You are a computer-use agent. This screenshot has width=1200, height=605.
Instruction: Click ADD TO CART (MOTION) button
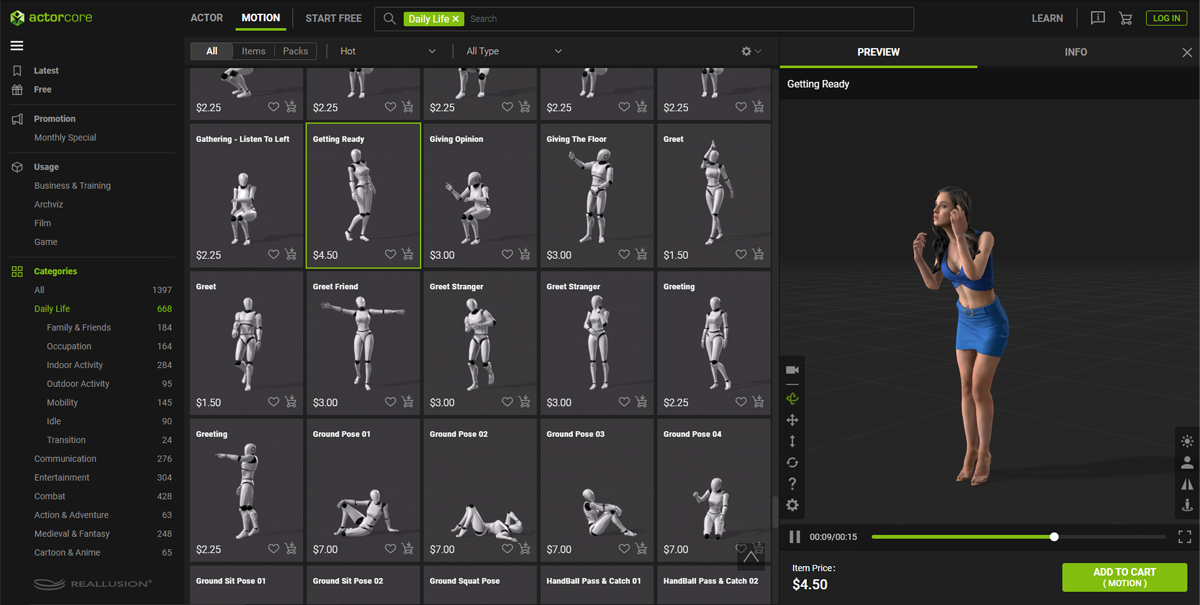pos(1124,577)
